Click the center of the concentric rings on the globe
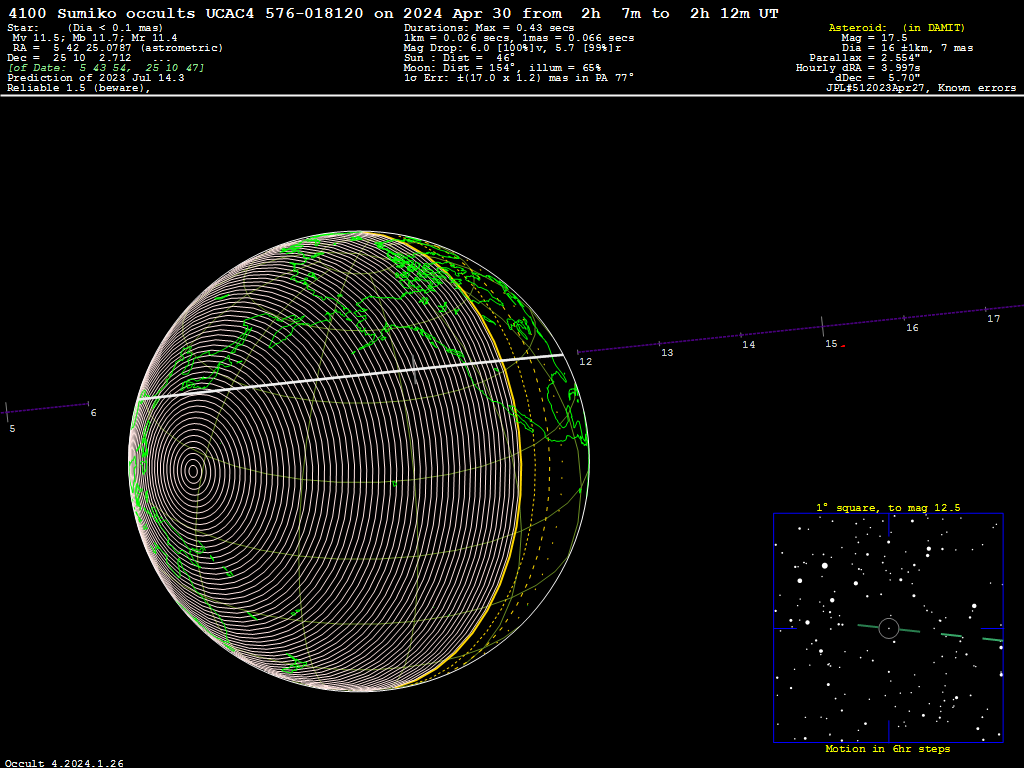This screenshot has height=768, width=1024. click(193, 471)
